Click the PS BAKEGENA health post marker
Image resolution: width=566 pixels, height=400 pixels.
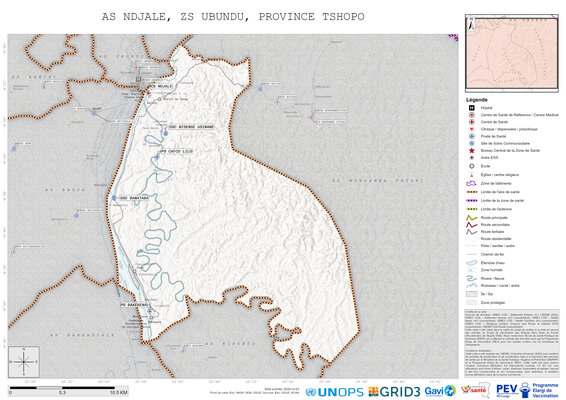(149, 311)
